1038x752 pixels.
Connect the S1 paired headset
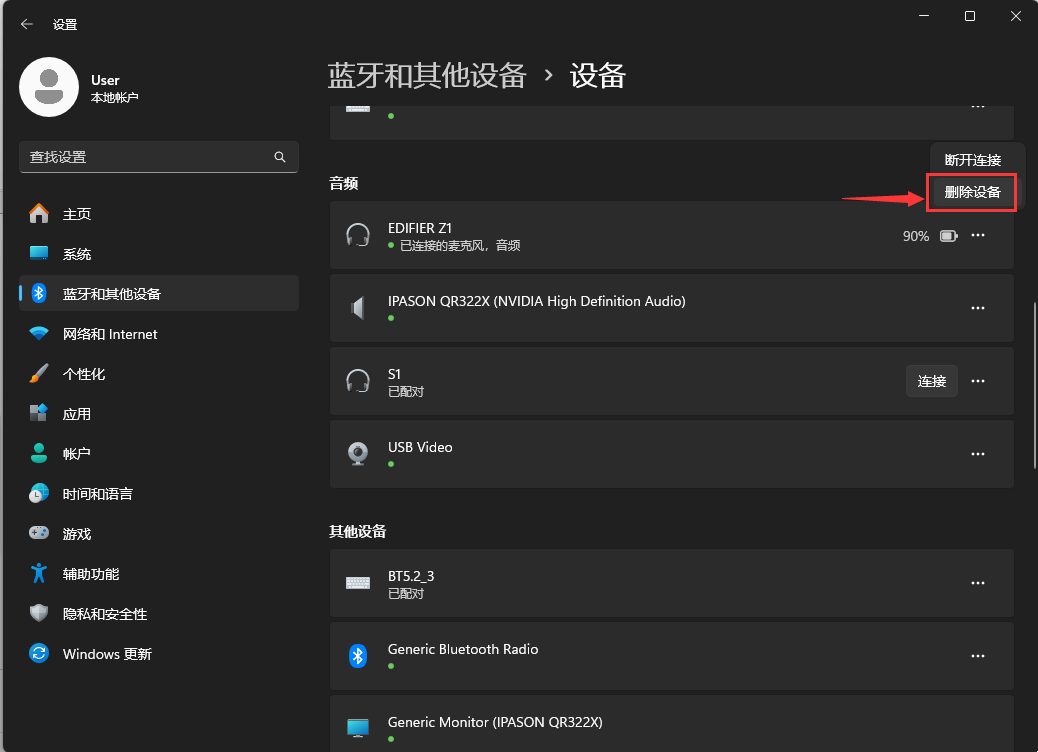931,381
